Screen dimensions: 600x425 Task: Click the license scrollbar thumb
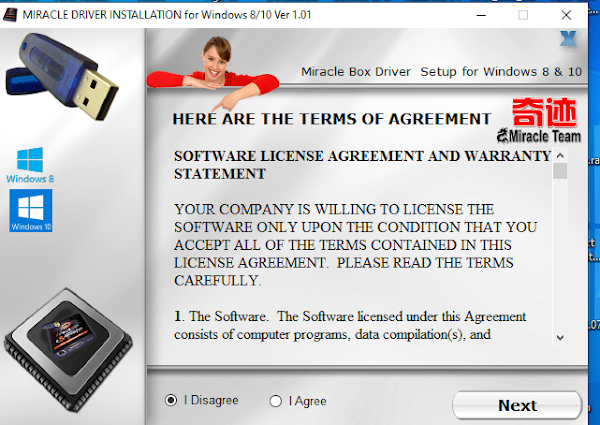tap(560, 171)
